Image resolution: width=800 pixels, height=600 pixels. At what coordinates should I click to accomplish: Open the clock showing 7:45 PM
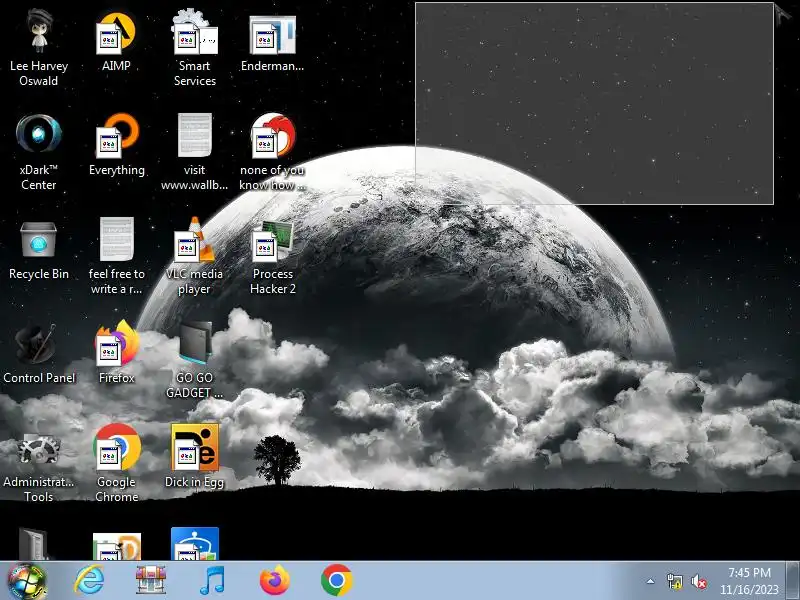[x=749, y=581]
